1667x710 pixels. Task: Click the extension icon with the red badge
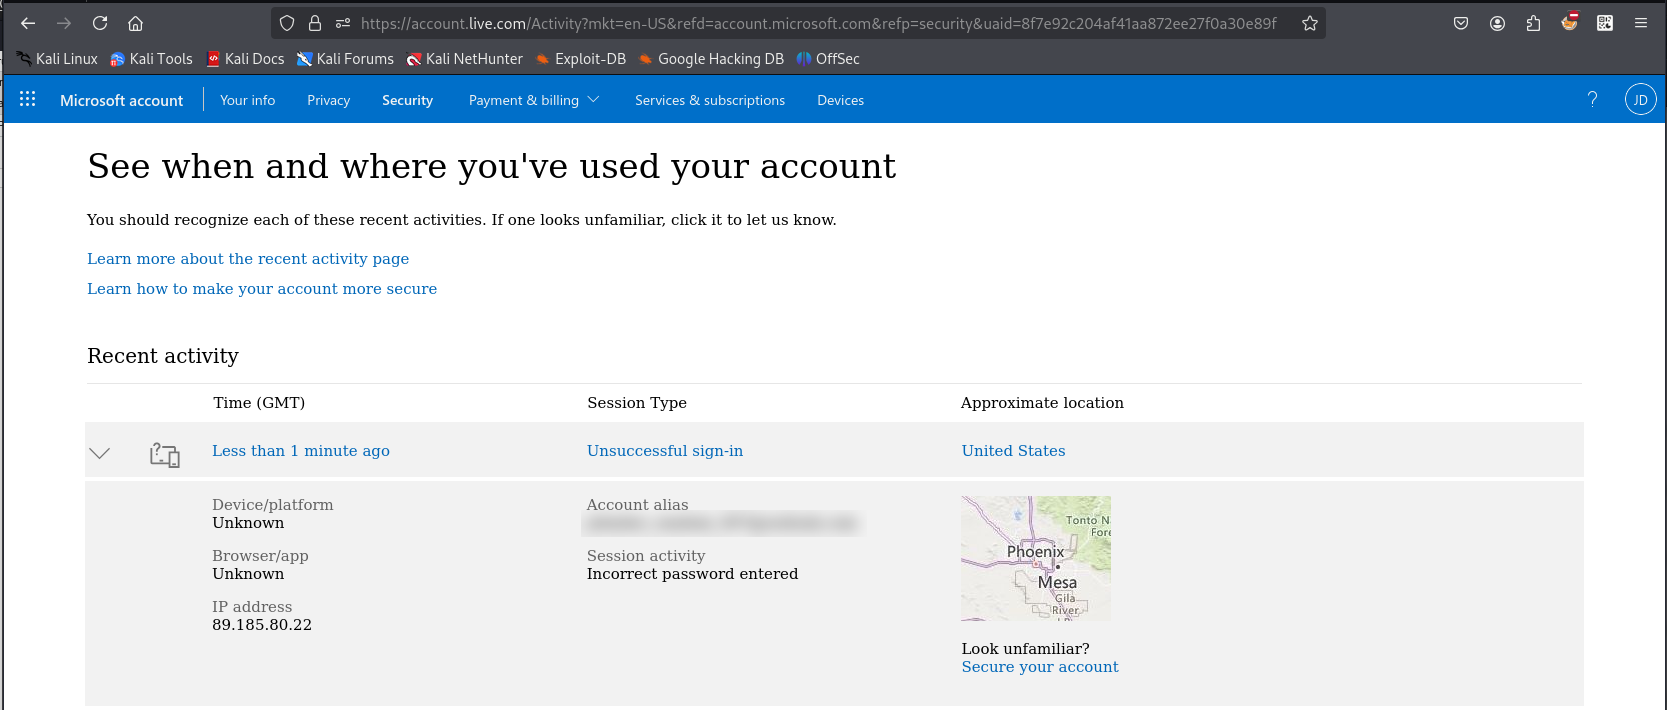click(x=1569, y=22)
